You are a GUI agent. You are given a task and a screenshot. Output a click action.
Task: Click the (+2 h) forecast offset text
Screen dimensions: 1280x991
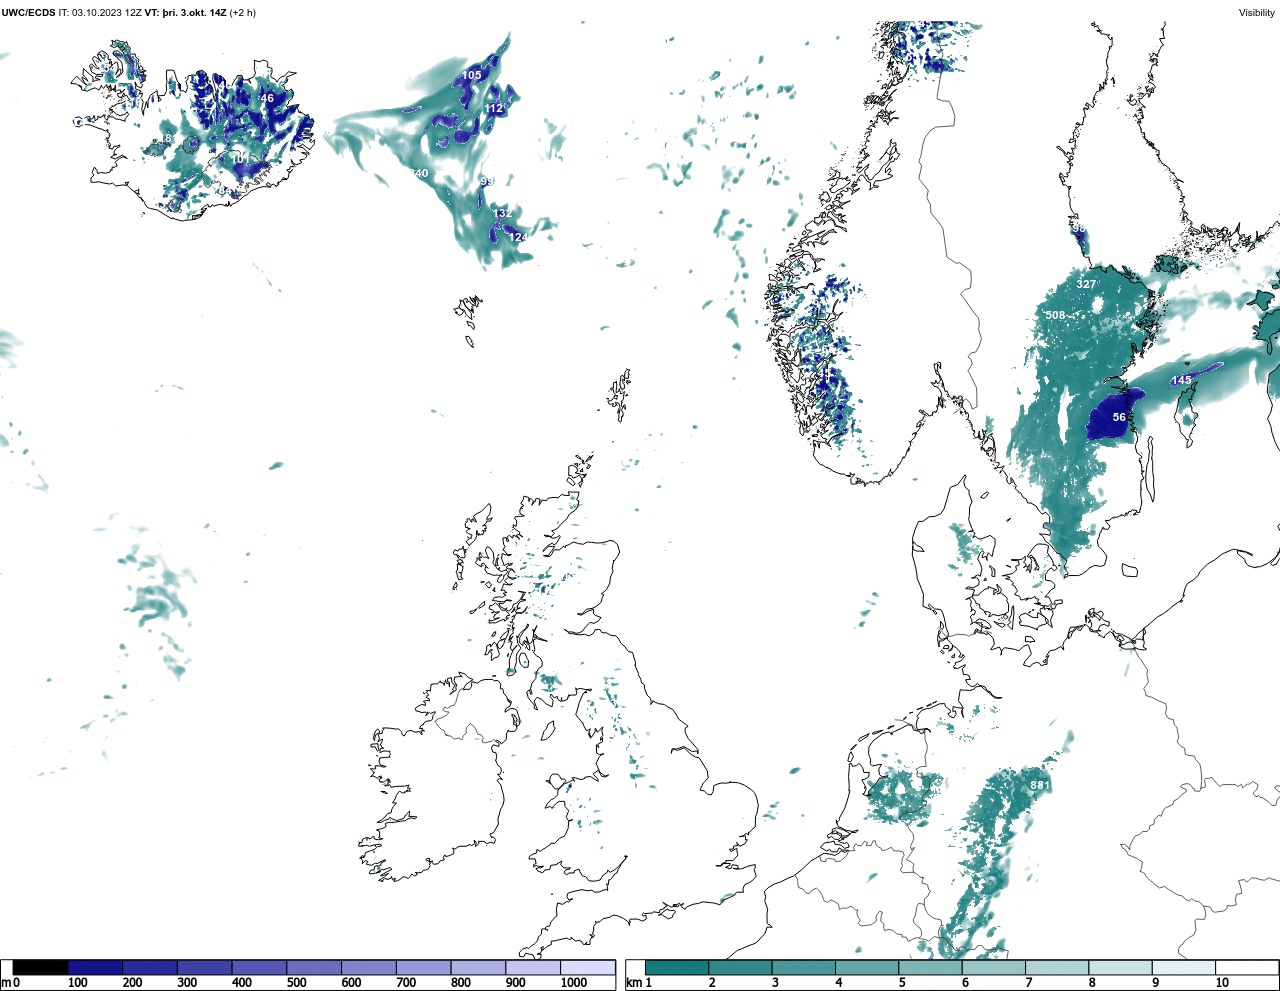(243, 13)
